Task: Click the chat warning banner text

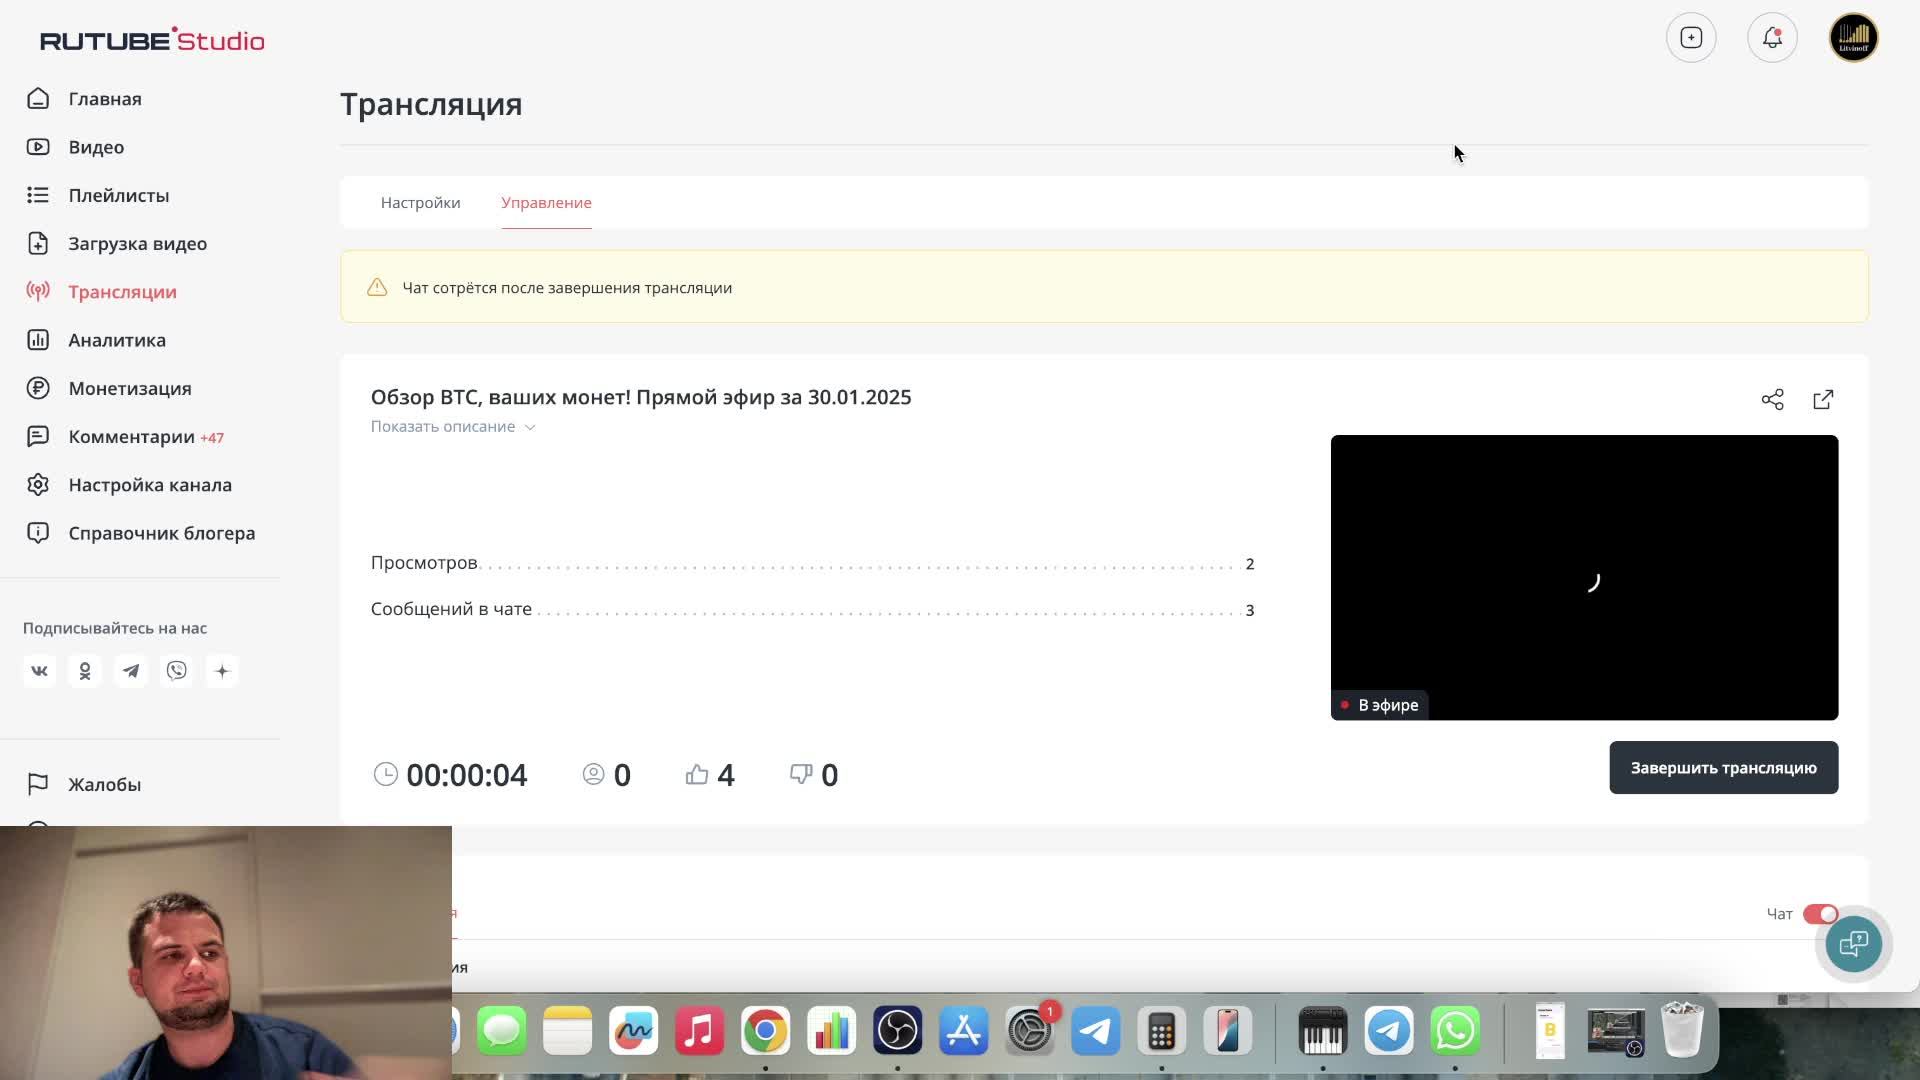Action: [567, 288]
